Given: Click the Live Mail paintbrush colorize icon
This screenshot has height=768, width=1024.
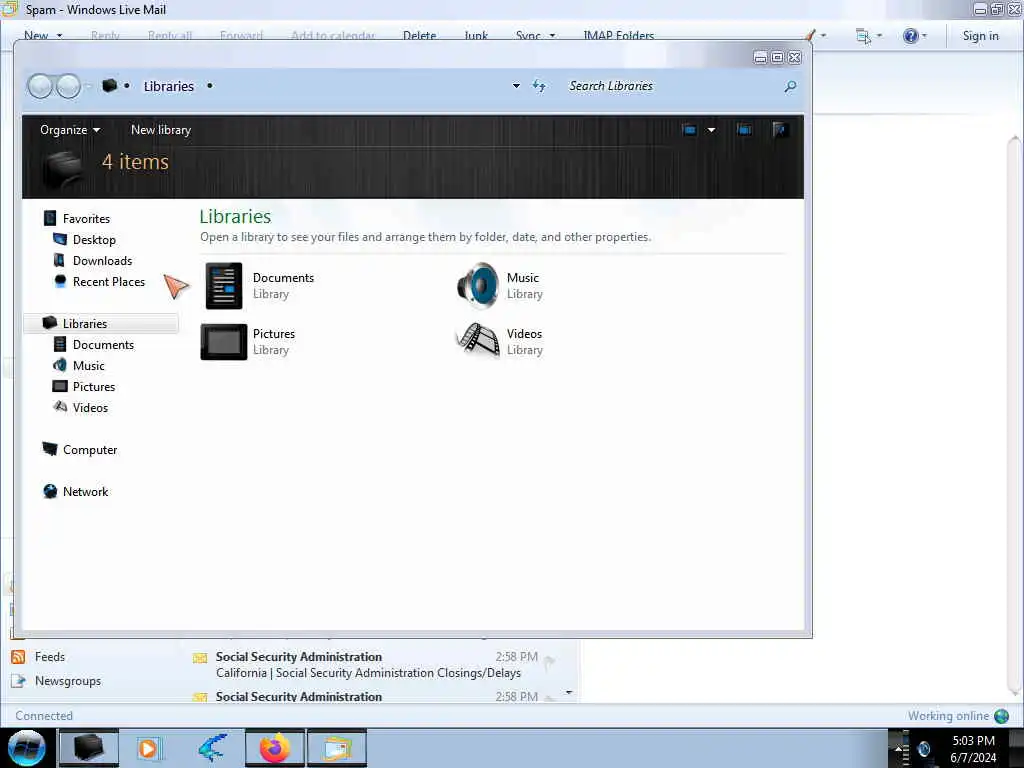Looking at the screenshot, I should 810,35.
